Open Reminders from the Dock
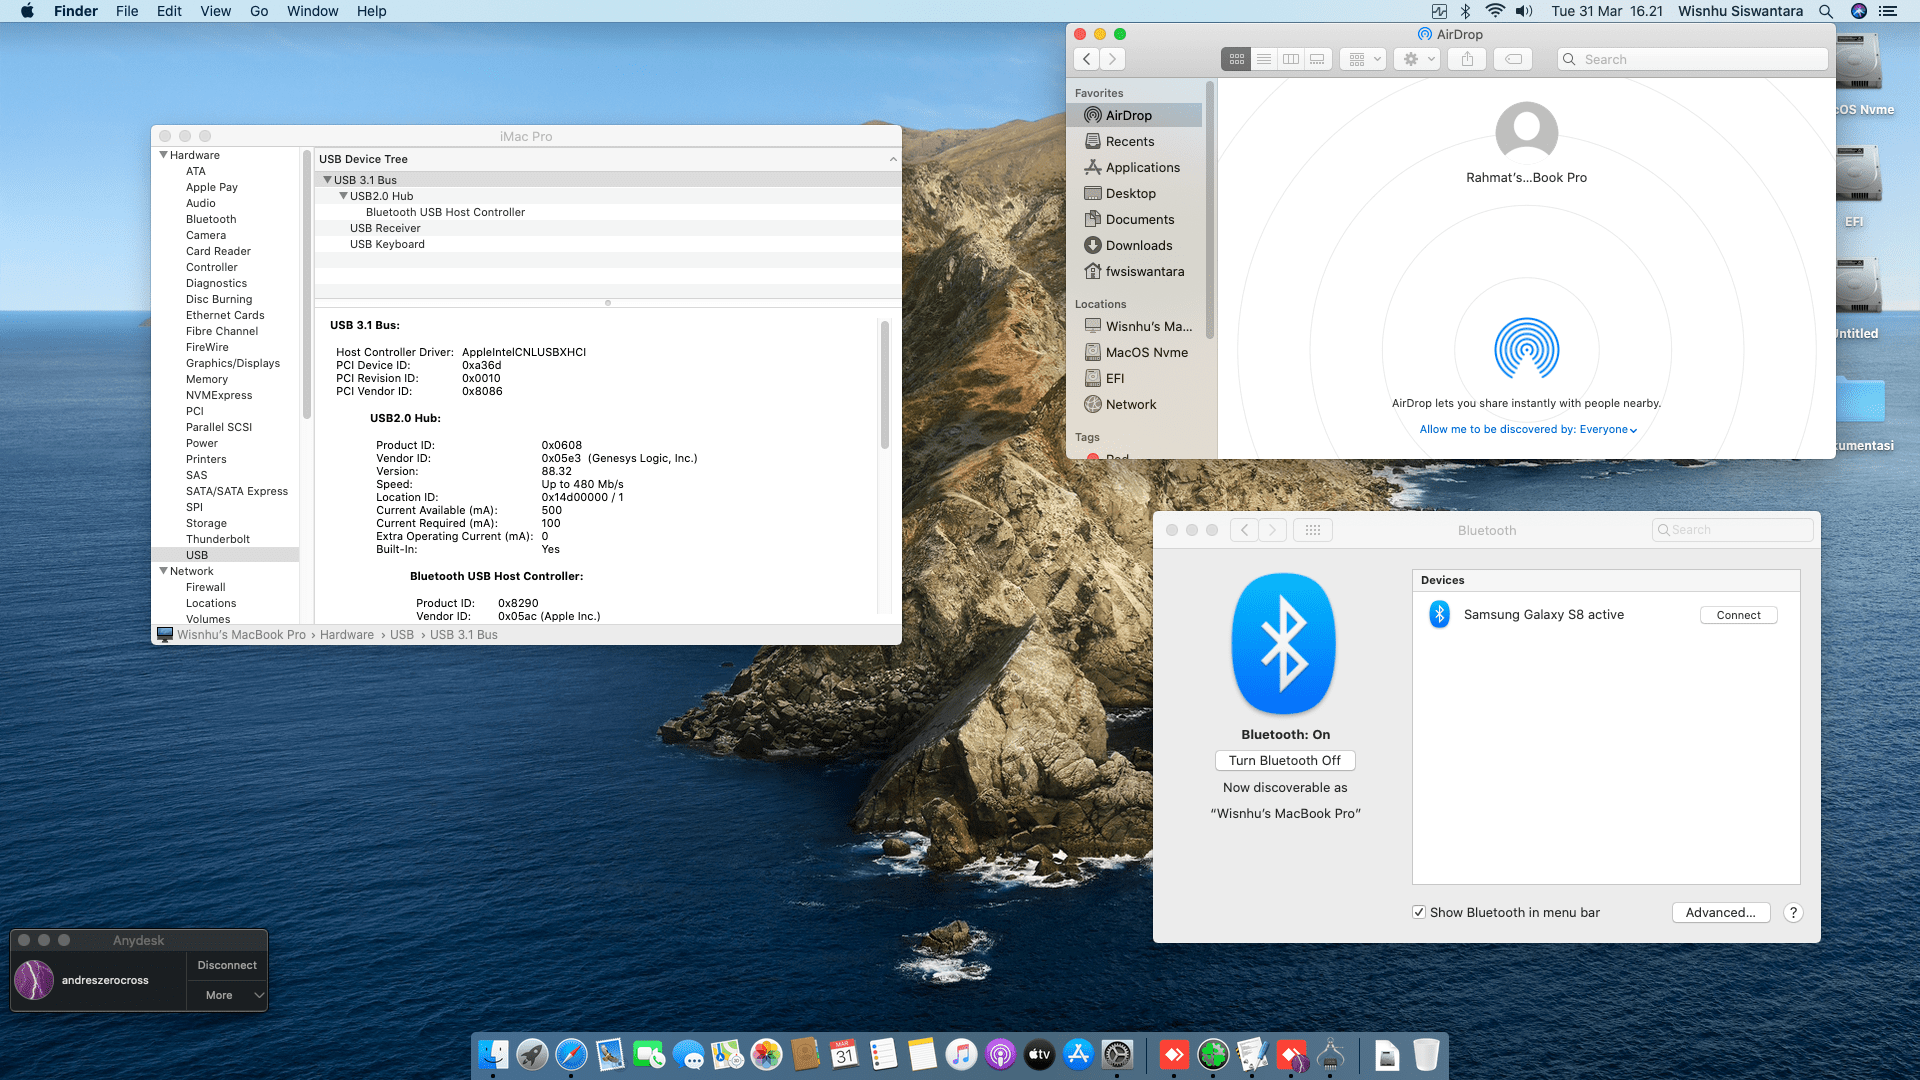The image size is (1920, 1080). pos(883,1054)
